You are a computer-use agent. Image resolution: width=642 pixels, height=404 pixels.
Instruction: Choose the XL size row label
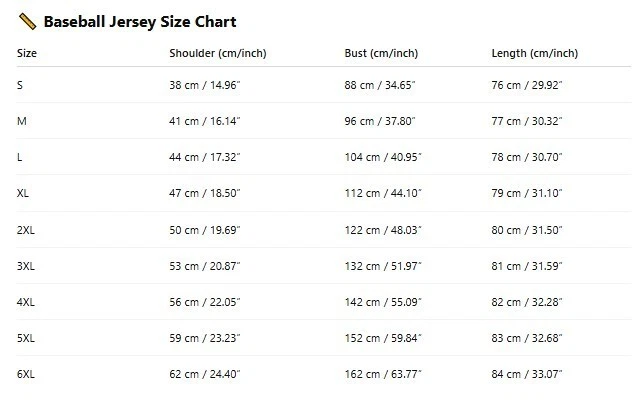(x=23, y=193)
